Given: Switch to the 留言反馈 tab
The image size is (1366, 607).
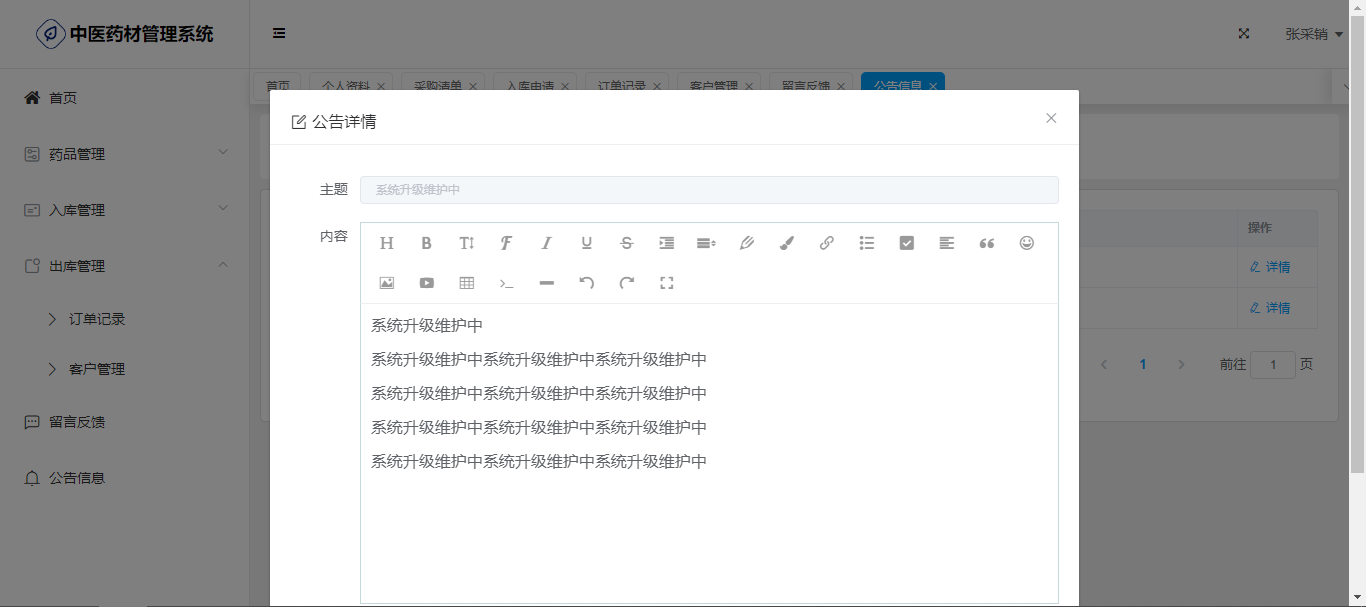Looking at the screenshot, I should coord(805,86).
